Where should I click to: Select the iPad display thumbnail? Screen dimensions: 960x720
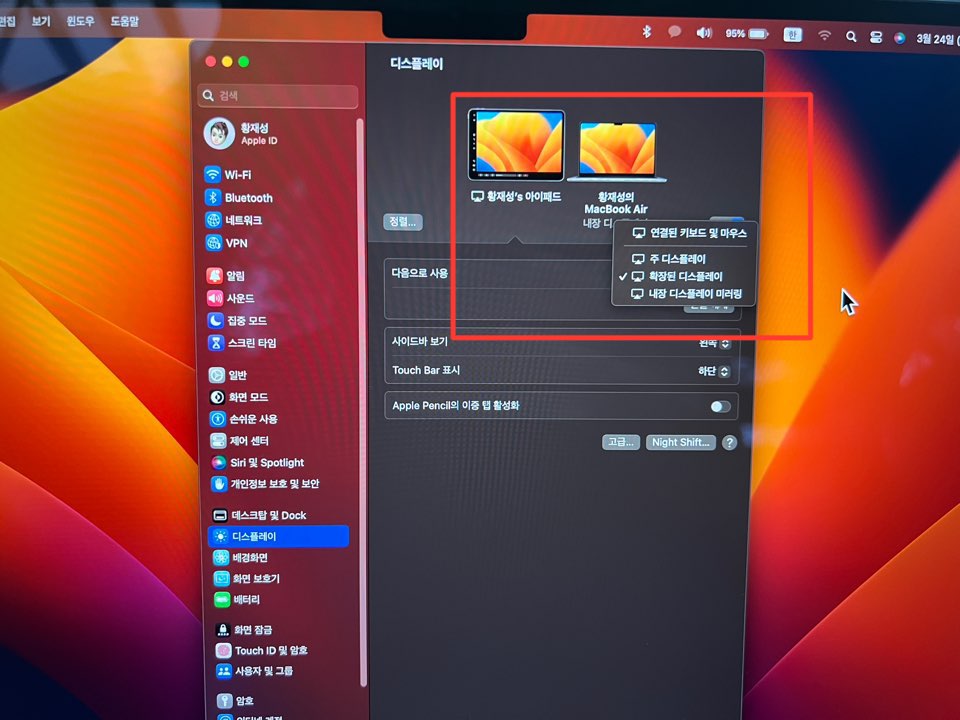click(x=516, y=145)
